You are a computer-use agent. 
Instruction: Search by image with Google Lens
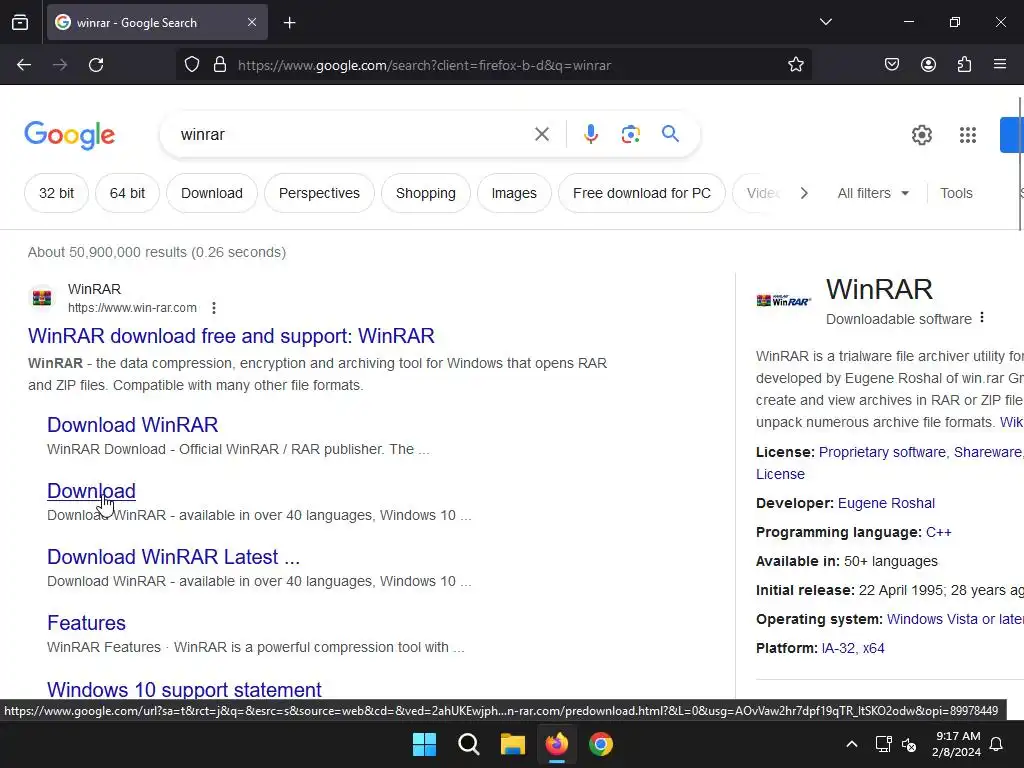point(630,135)
